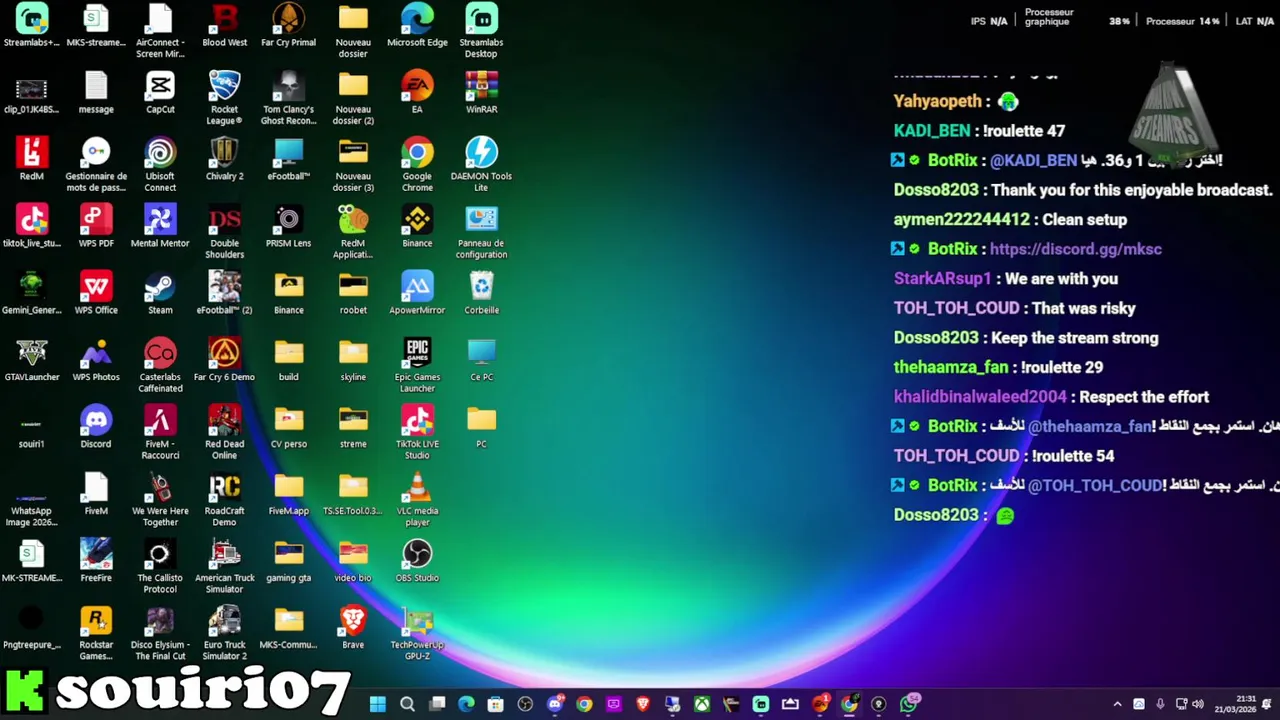Show hidden system tray icons

(1117, 704)
